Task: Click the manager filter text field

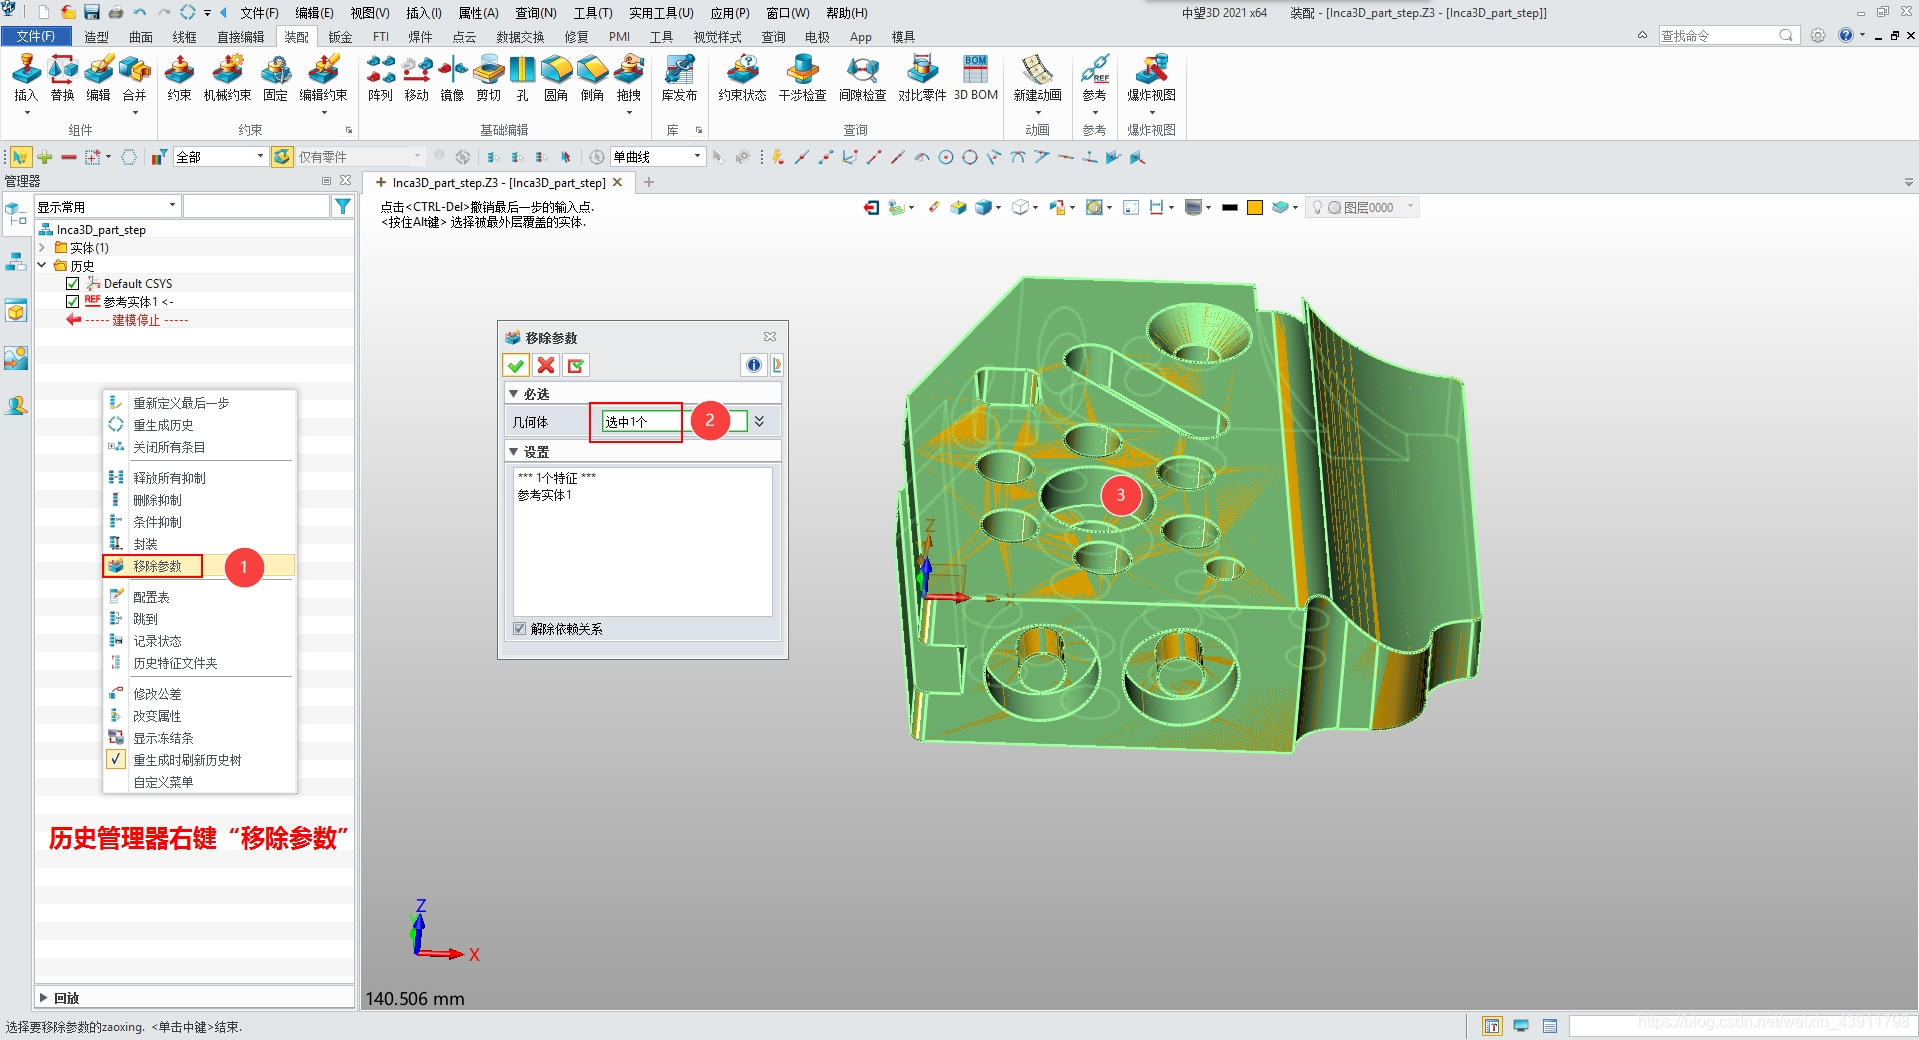Action: (257, 206)
